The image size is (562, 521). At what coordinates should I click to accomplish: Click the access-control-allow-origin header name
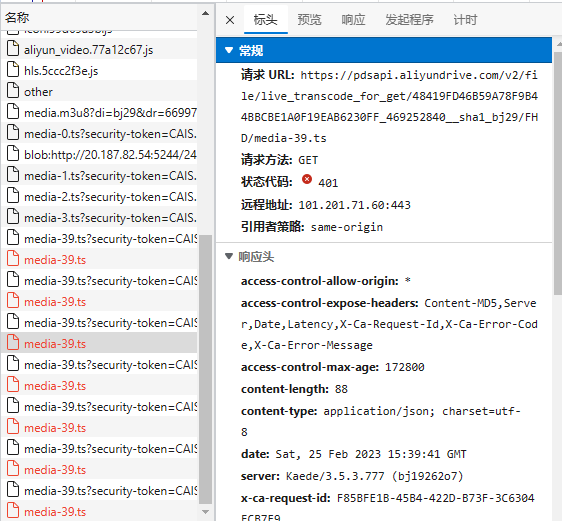320,281
